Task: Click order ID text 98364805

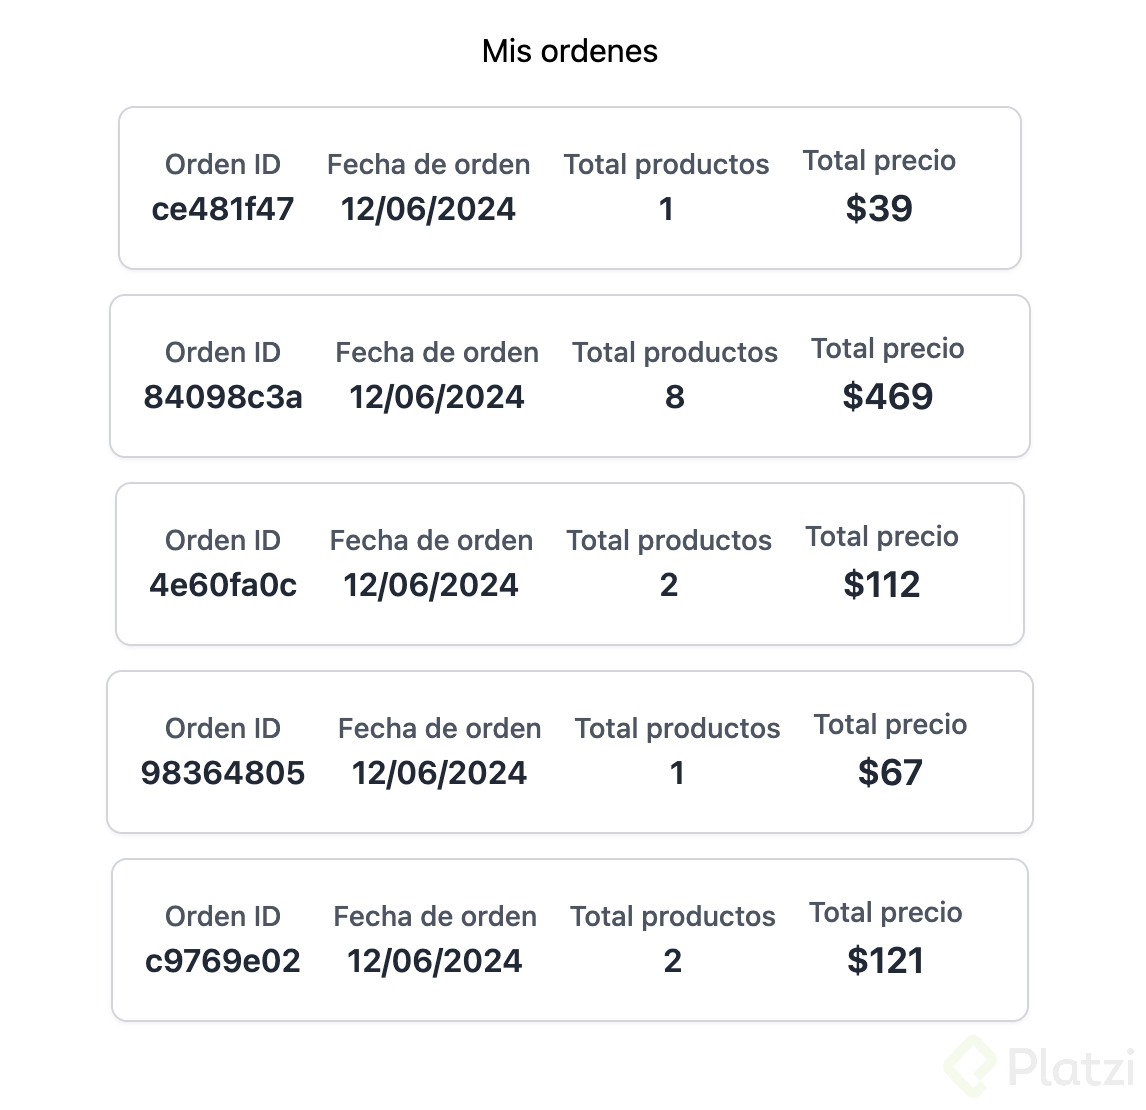Action: click(x=223, y=773)
